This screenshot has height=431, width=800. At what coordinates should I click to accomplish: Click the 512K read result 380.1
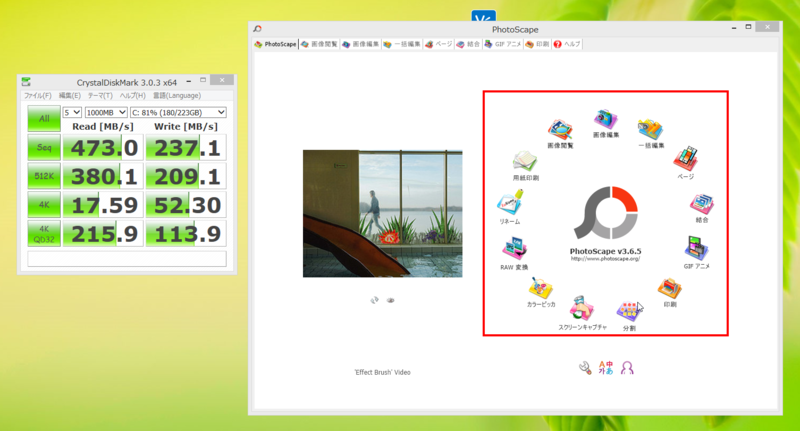coord(103,176)
